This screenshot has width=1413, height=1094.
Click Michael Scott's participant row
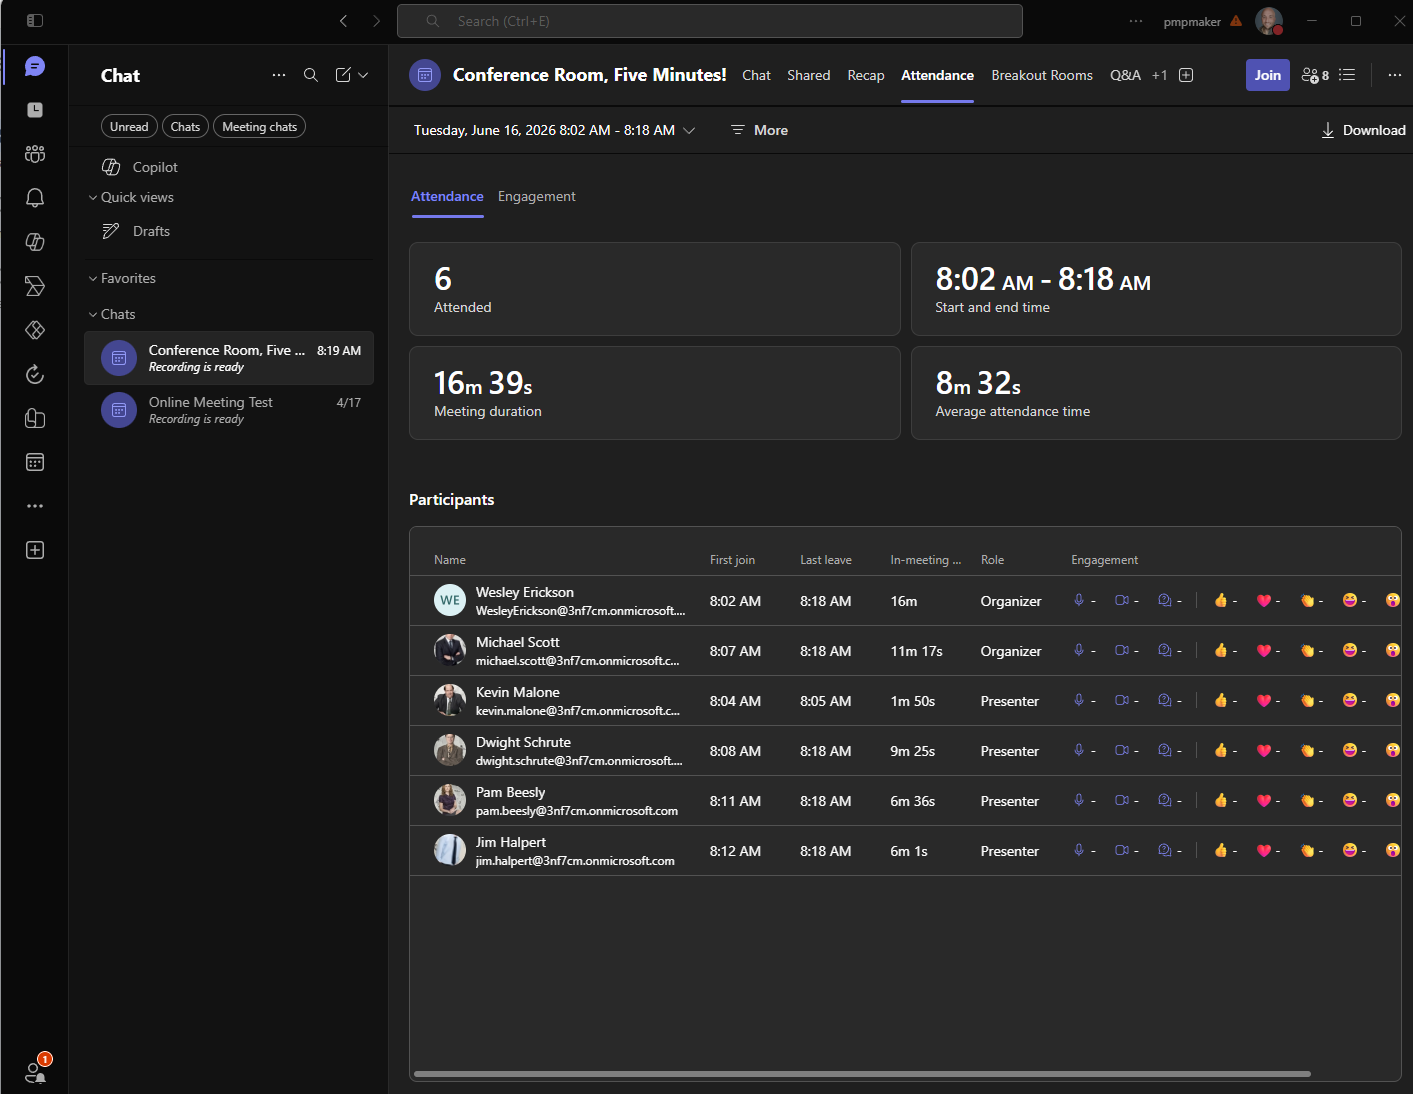[x=905, y=651]
